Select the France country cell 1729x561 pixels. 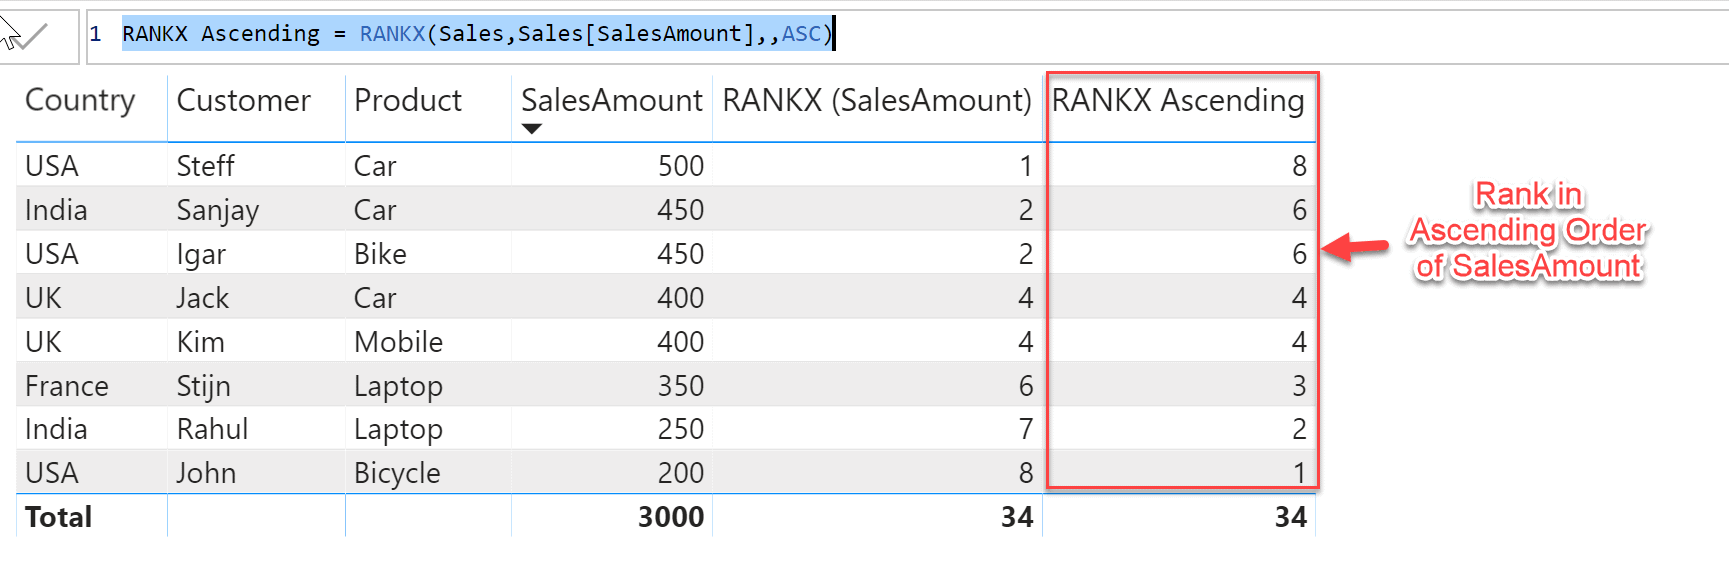click(66, 386)
